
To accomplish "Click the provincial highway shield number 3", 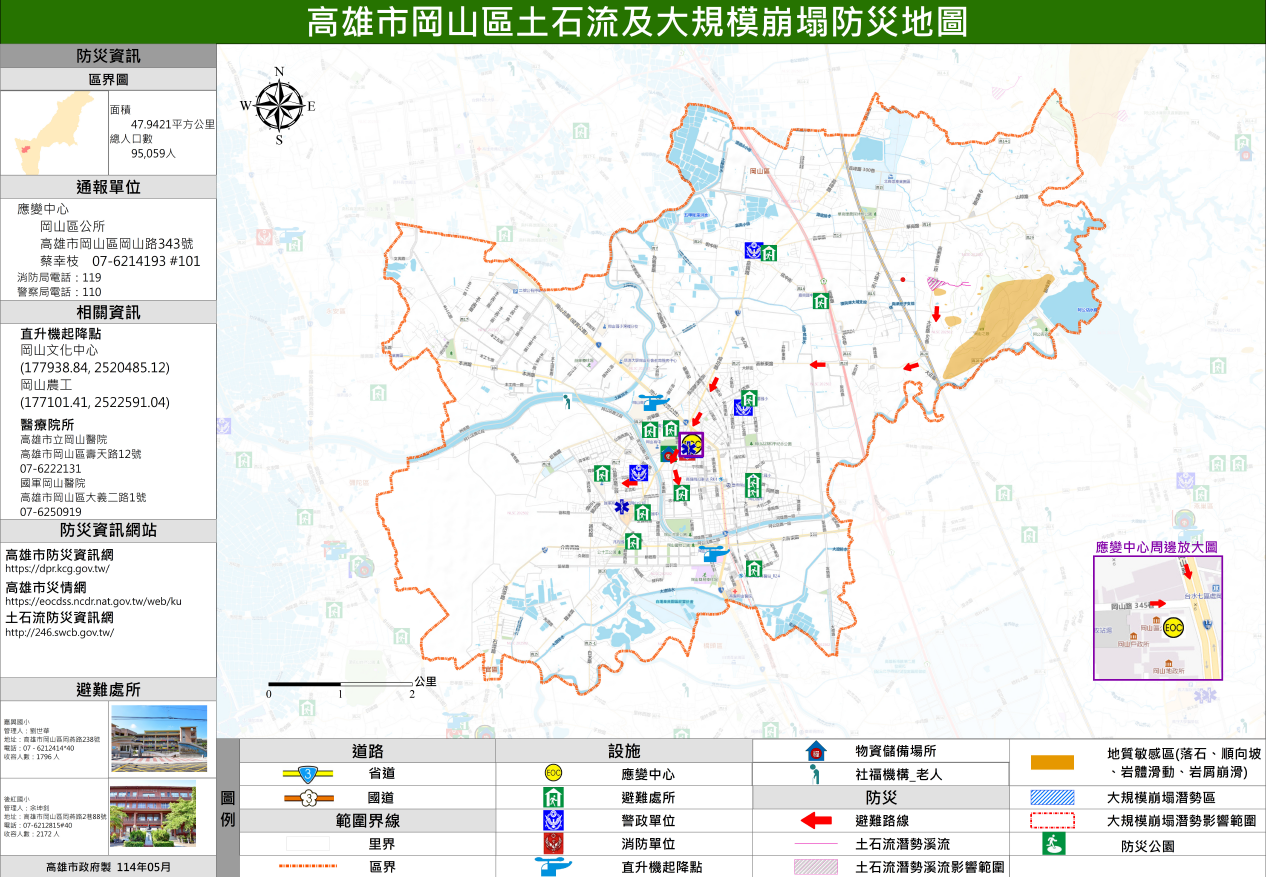I will point(310,773).
